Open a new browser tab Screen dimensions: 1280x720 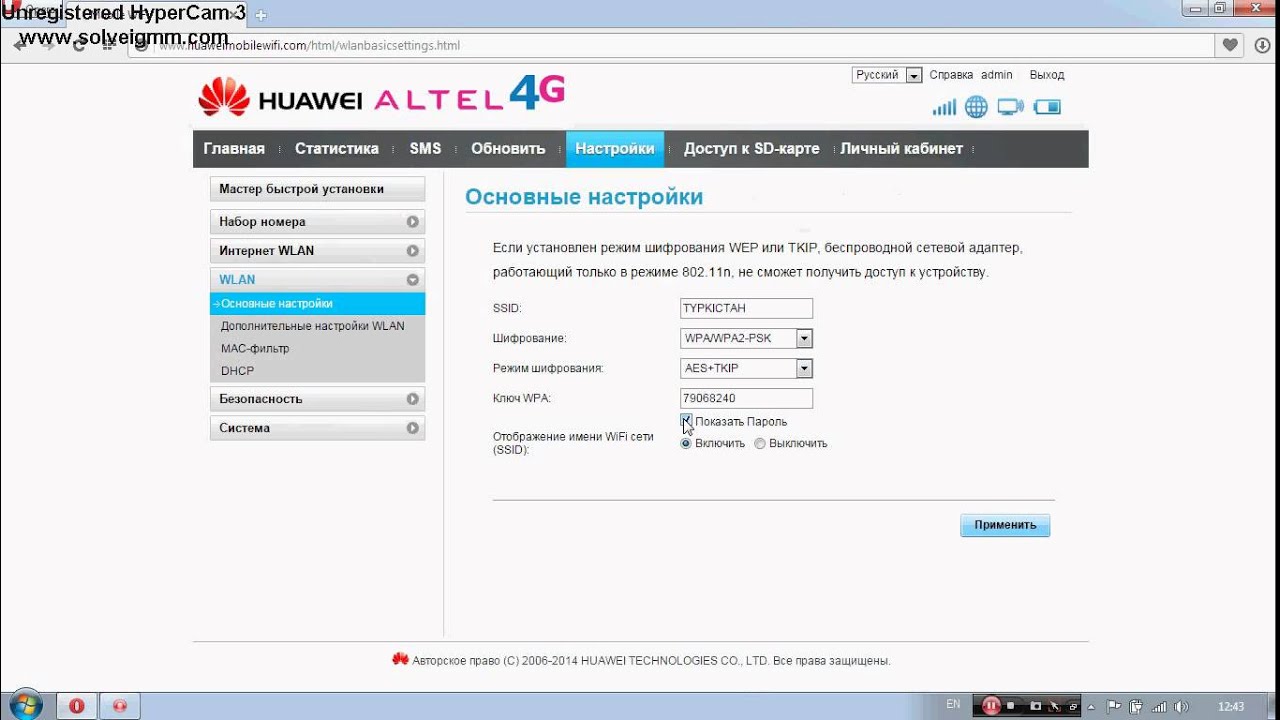[261, 16]
